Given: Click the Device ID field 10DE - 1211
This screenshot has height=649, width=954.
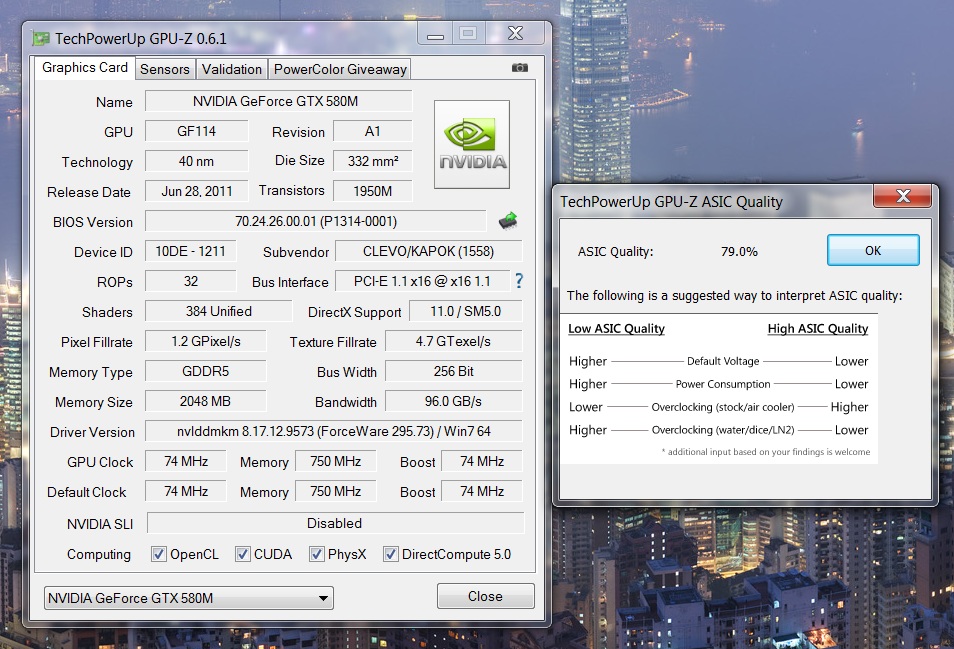Looking at the screenshot, I should pos(190,251).
